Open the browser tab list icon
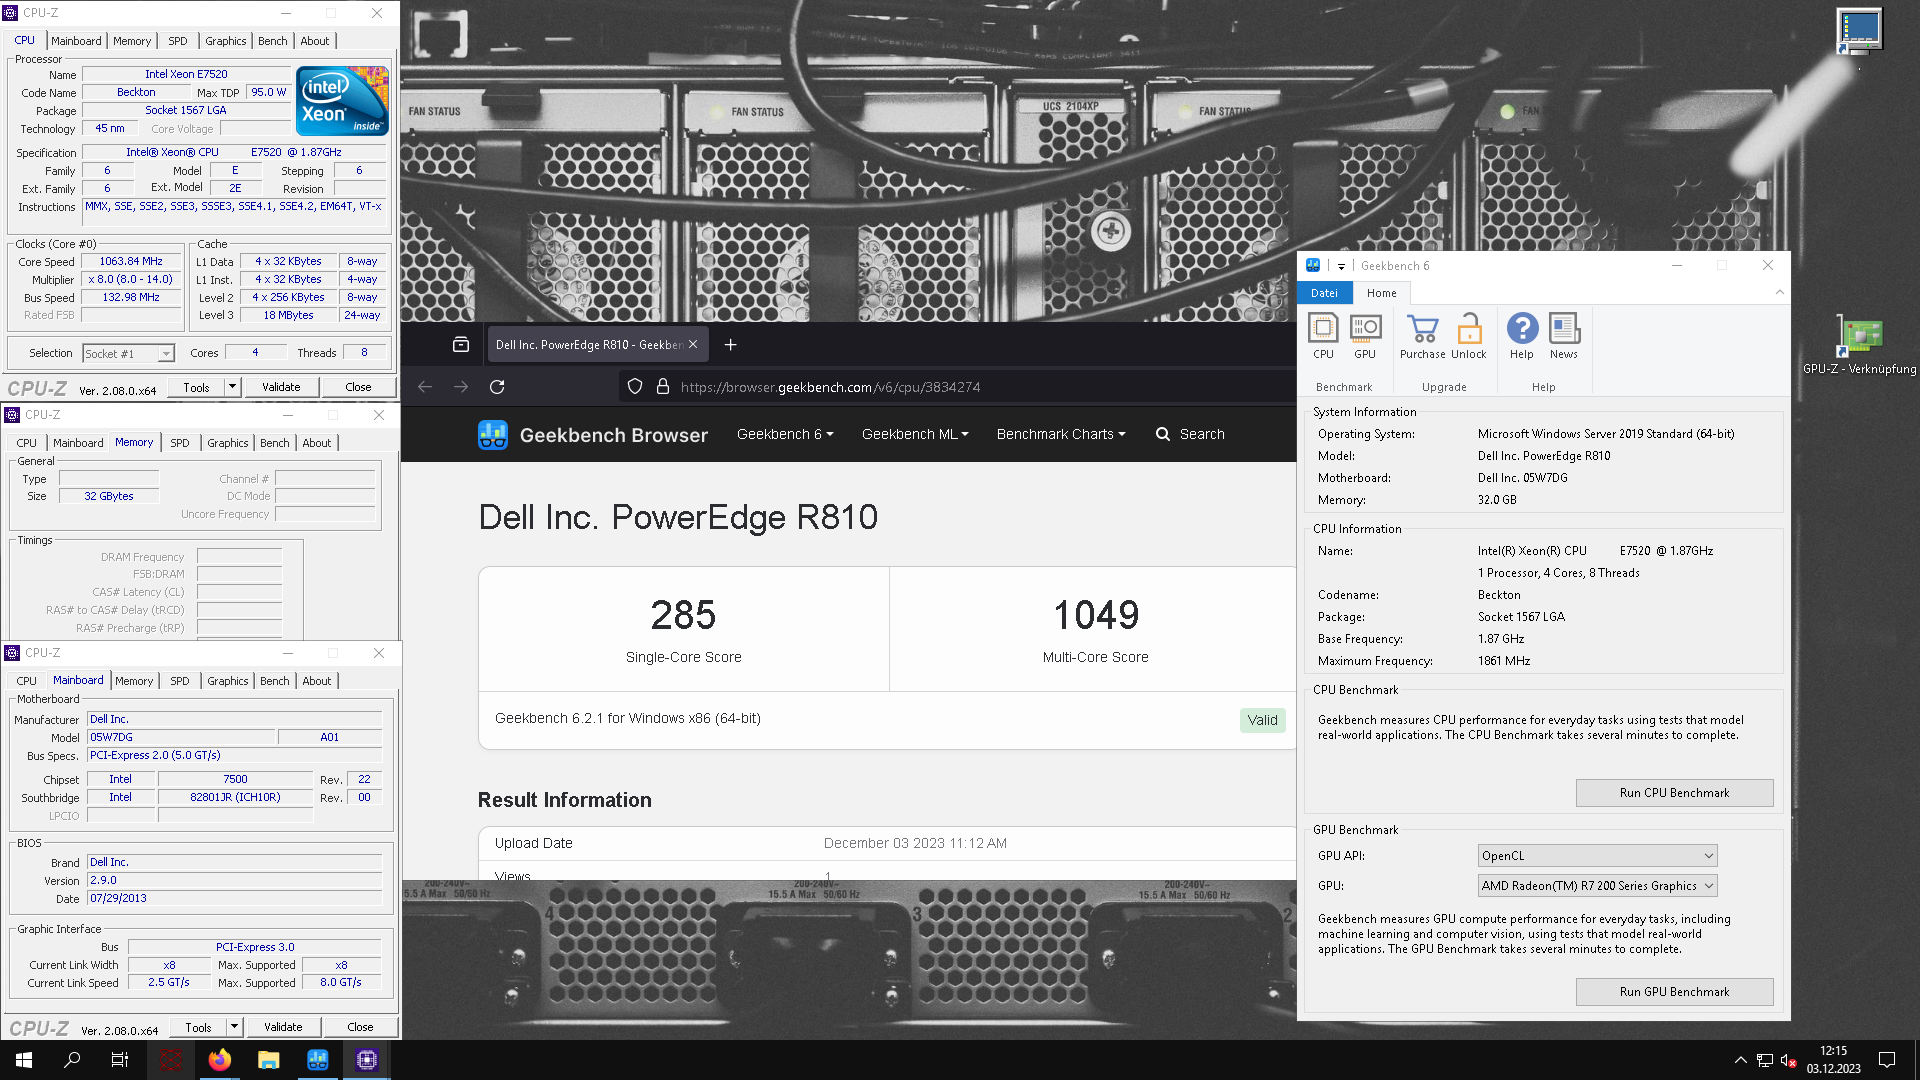The height and width of the screenshot is (1080, 1920). click(461, 345)
